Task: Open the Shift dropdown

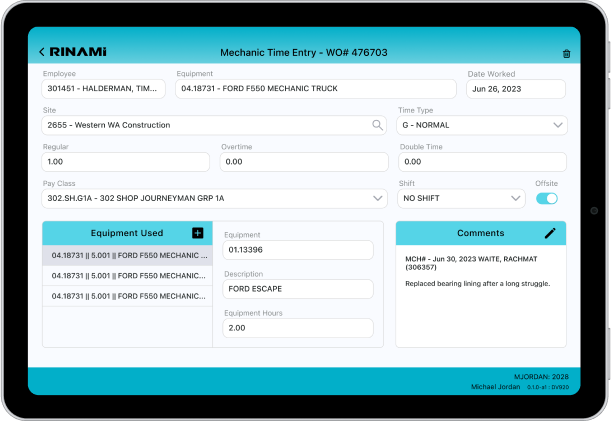Action: (460, 198)
